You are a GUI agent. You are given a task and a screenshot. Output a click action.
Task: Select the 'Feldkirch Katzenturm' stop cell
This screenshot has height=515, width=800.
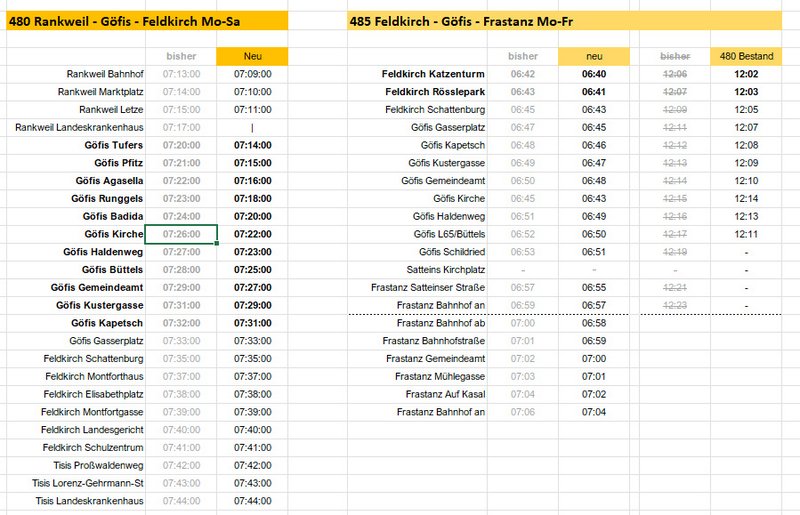(417, 74)
